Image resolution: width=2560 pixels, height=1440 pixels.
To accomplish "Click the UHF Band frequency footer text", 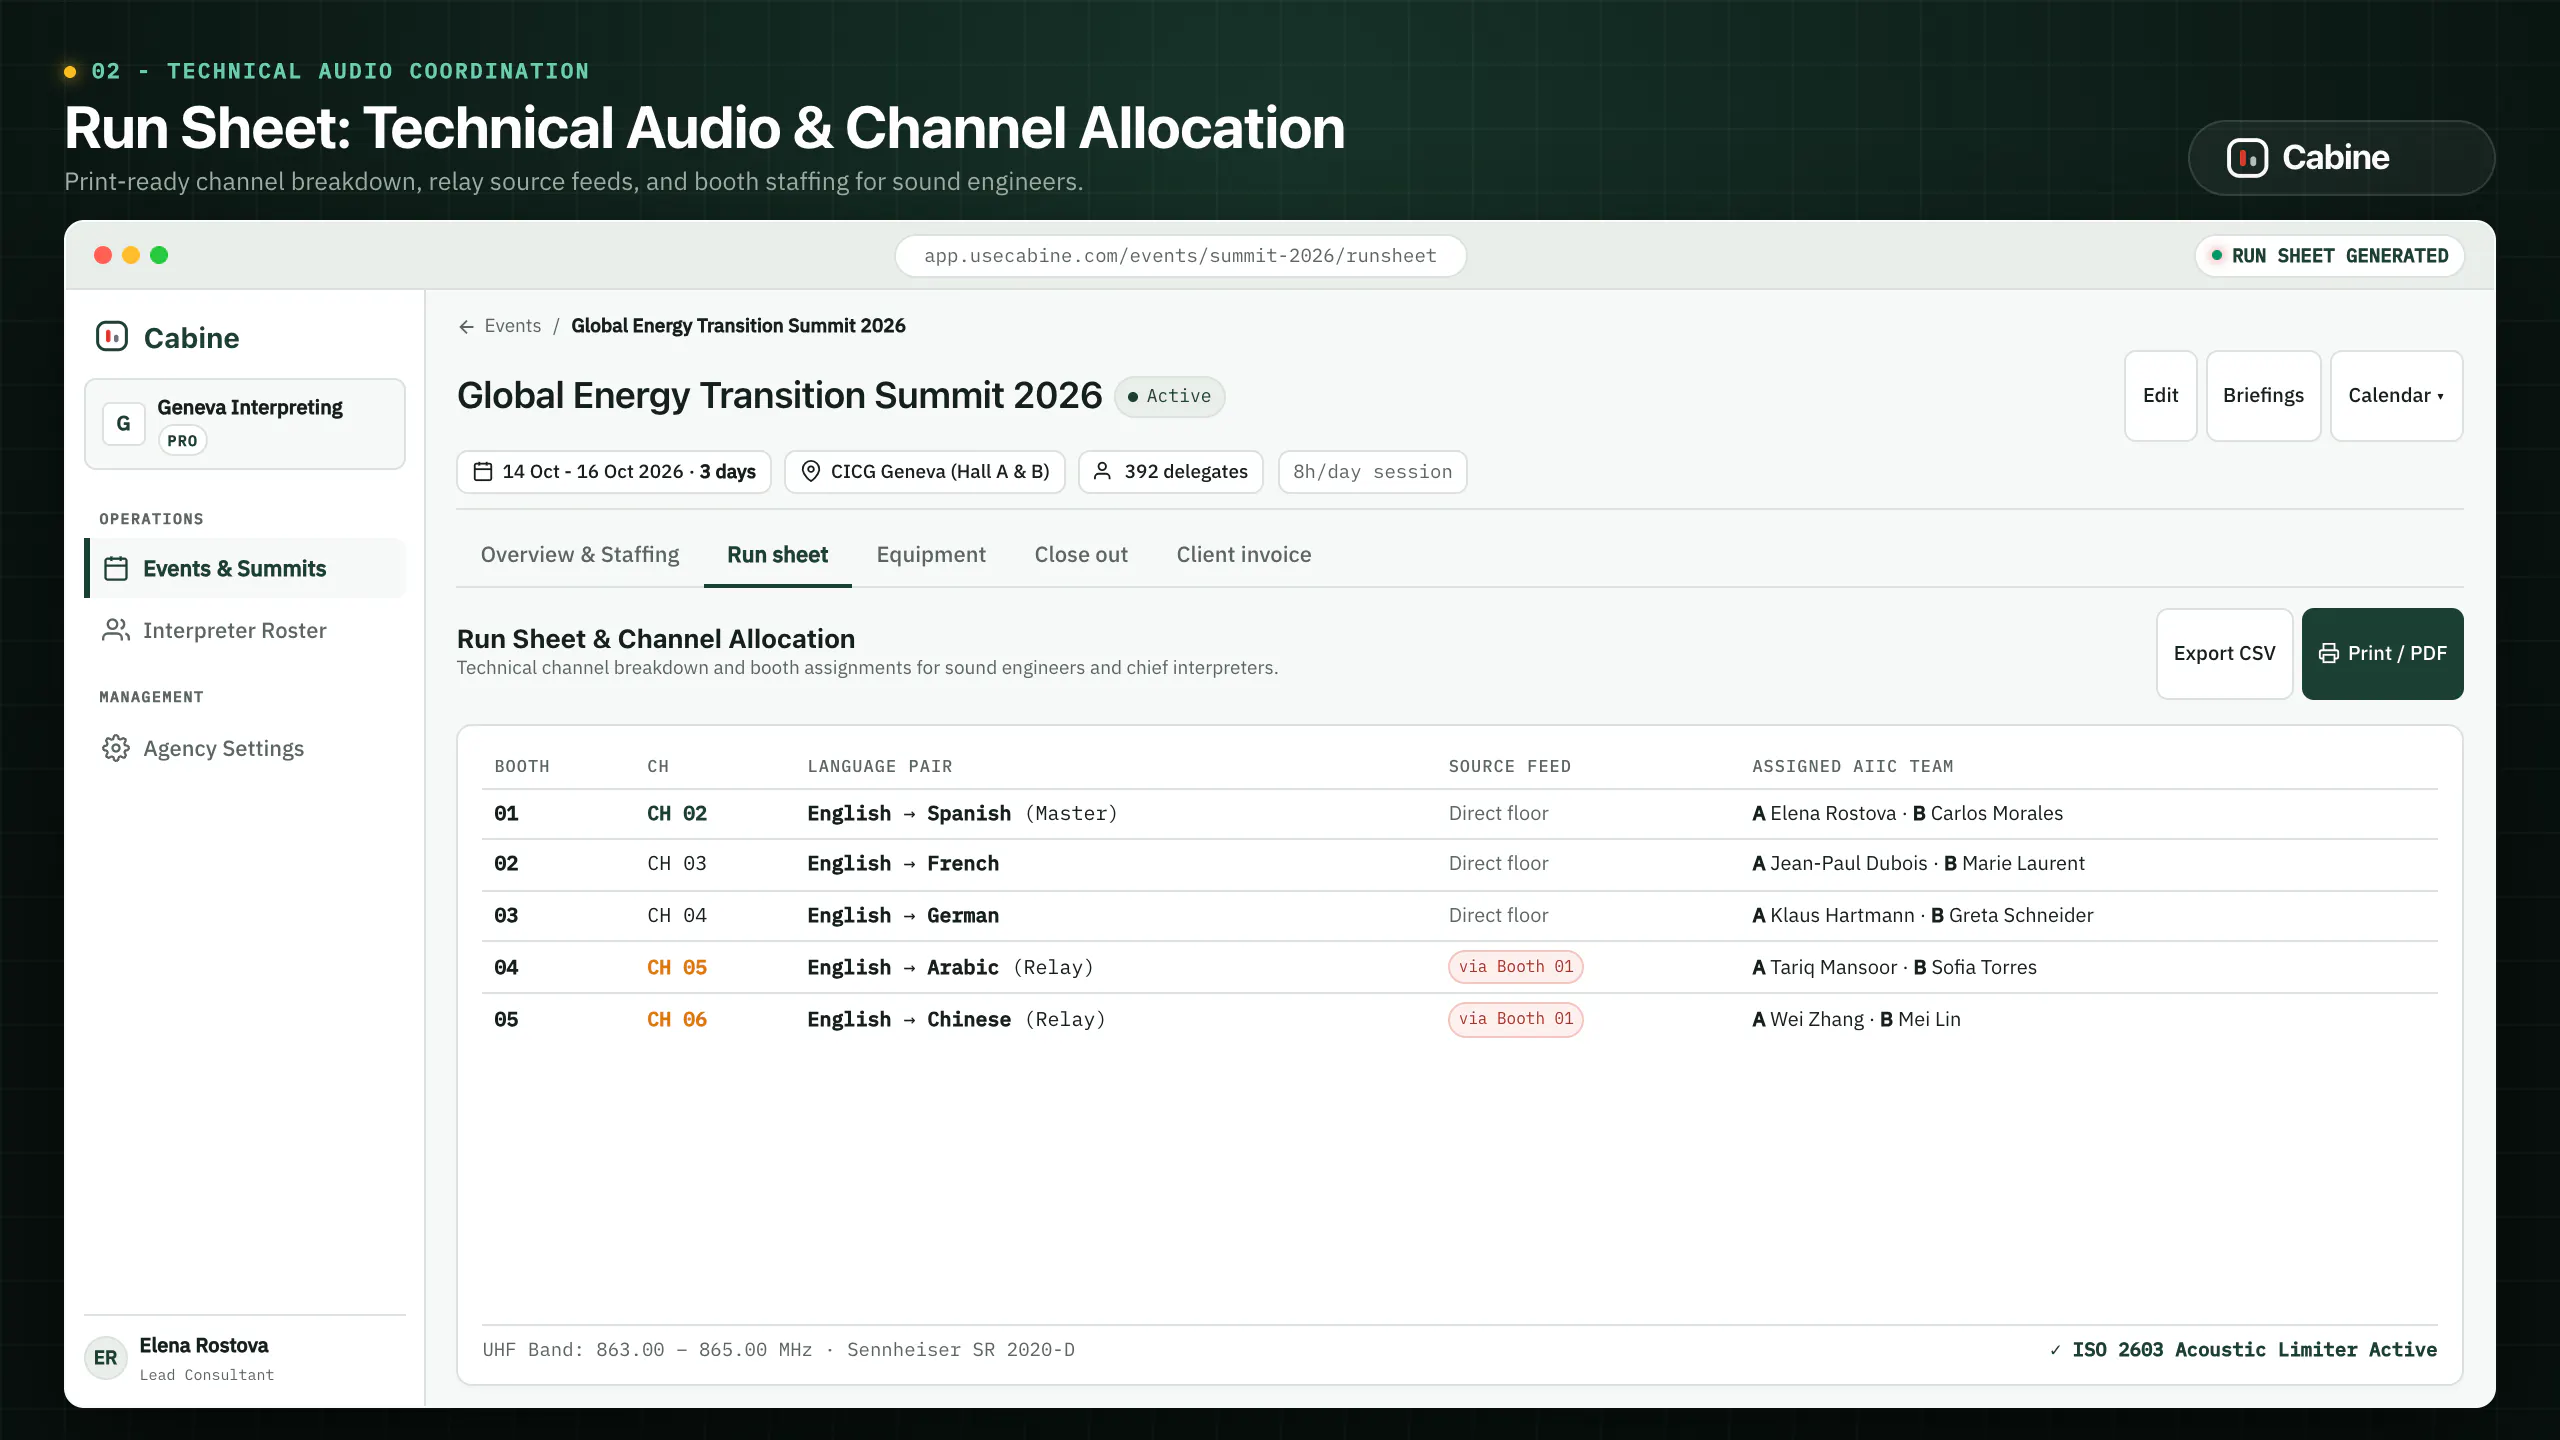I will [x=778, y=1350].
